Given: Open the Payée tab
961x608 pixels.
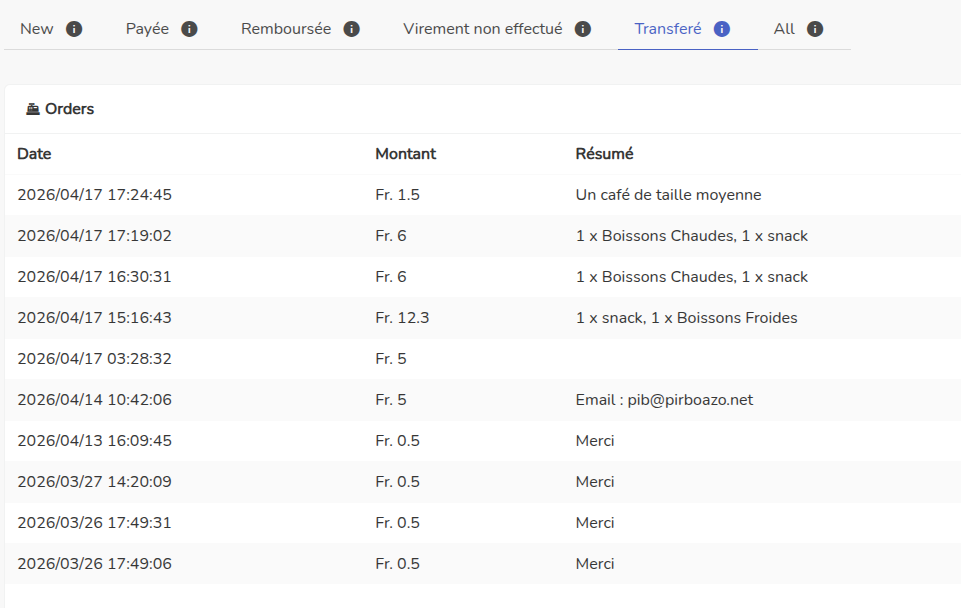Looking at the screenshot, I should (x=147, y=29).
